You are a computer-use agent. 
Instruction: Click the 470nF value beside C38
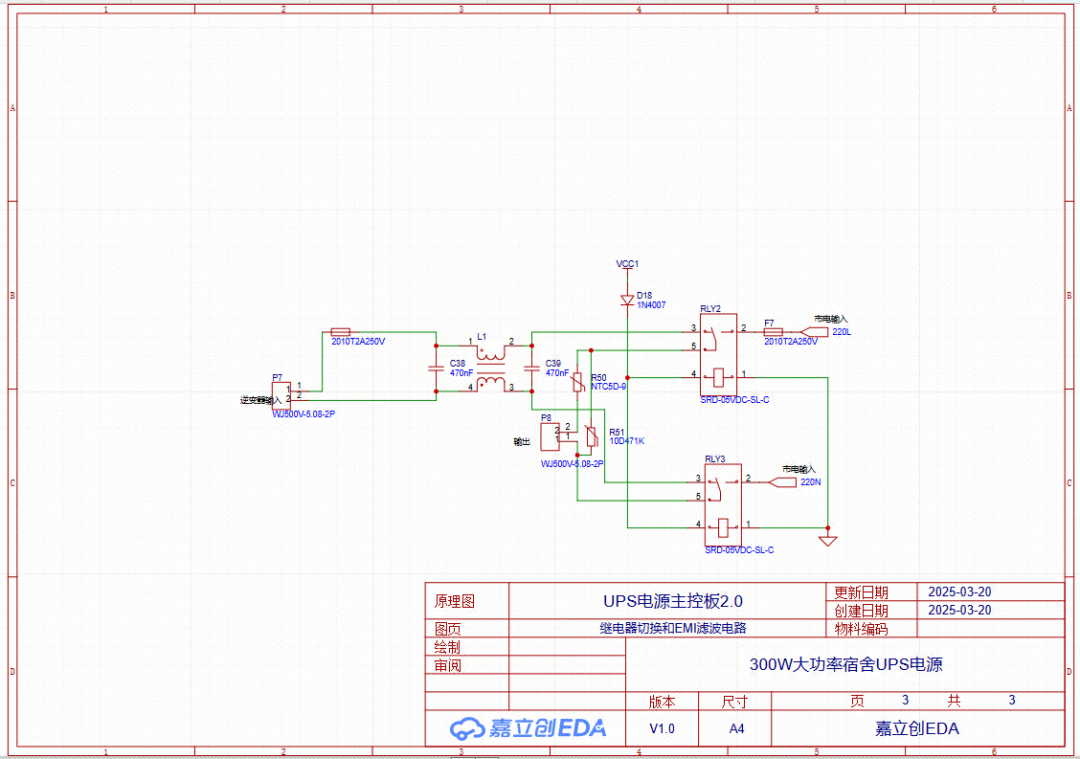coord(461,373)
